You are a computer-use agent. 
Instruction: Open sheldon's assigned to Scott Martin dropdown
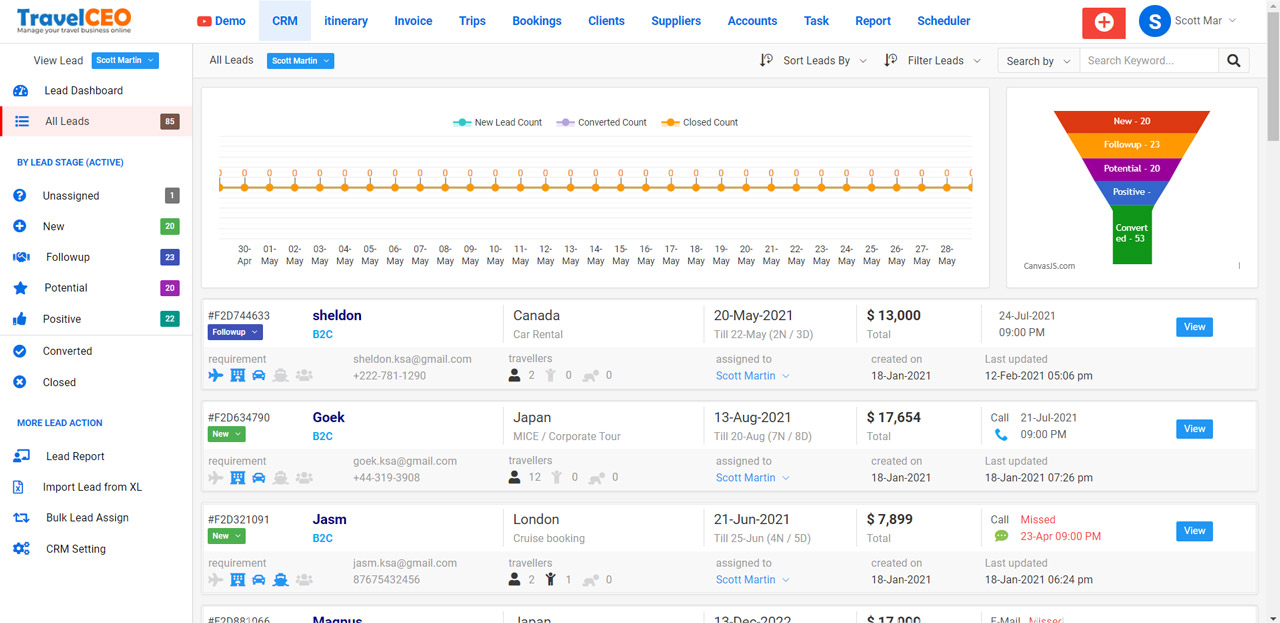[x=753, y=376]
